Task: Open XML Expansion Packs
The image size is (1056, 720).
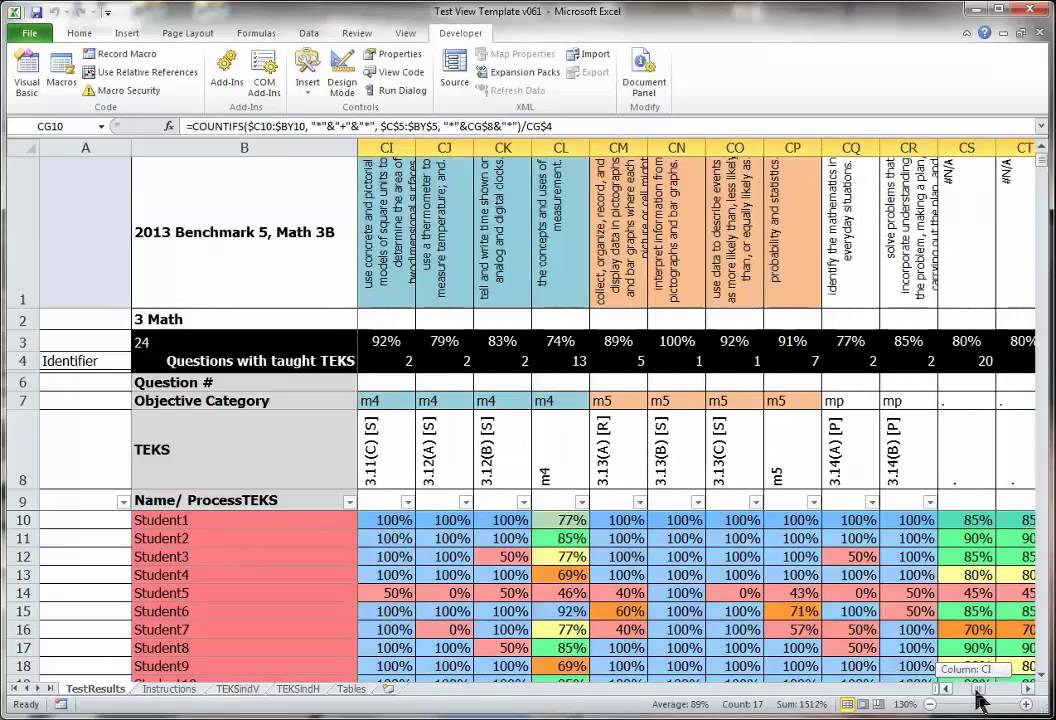Action: pyautogui.click(x=517, y=72)
